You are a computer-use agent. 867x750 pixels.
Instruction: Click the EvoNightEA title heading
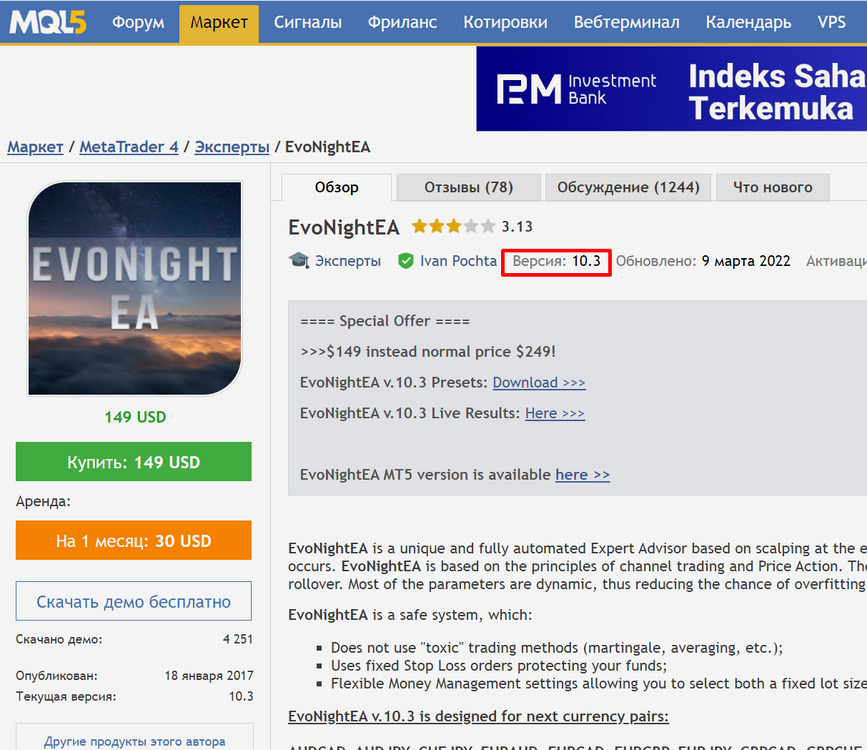pos(344,227)
